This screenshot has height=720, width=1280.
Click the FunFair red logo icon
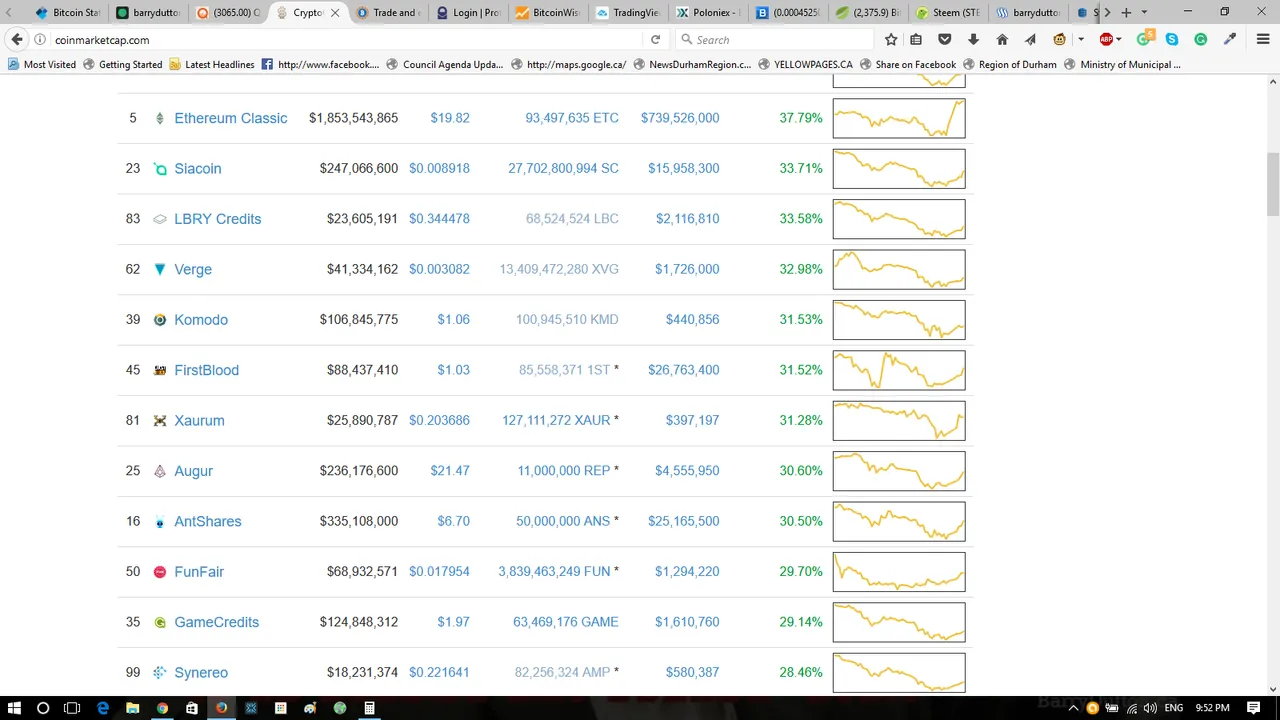[x=160, y=572]
